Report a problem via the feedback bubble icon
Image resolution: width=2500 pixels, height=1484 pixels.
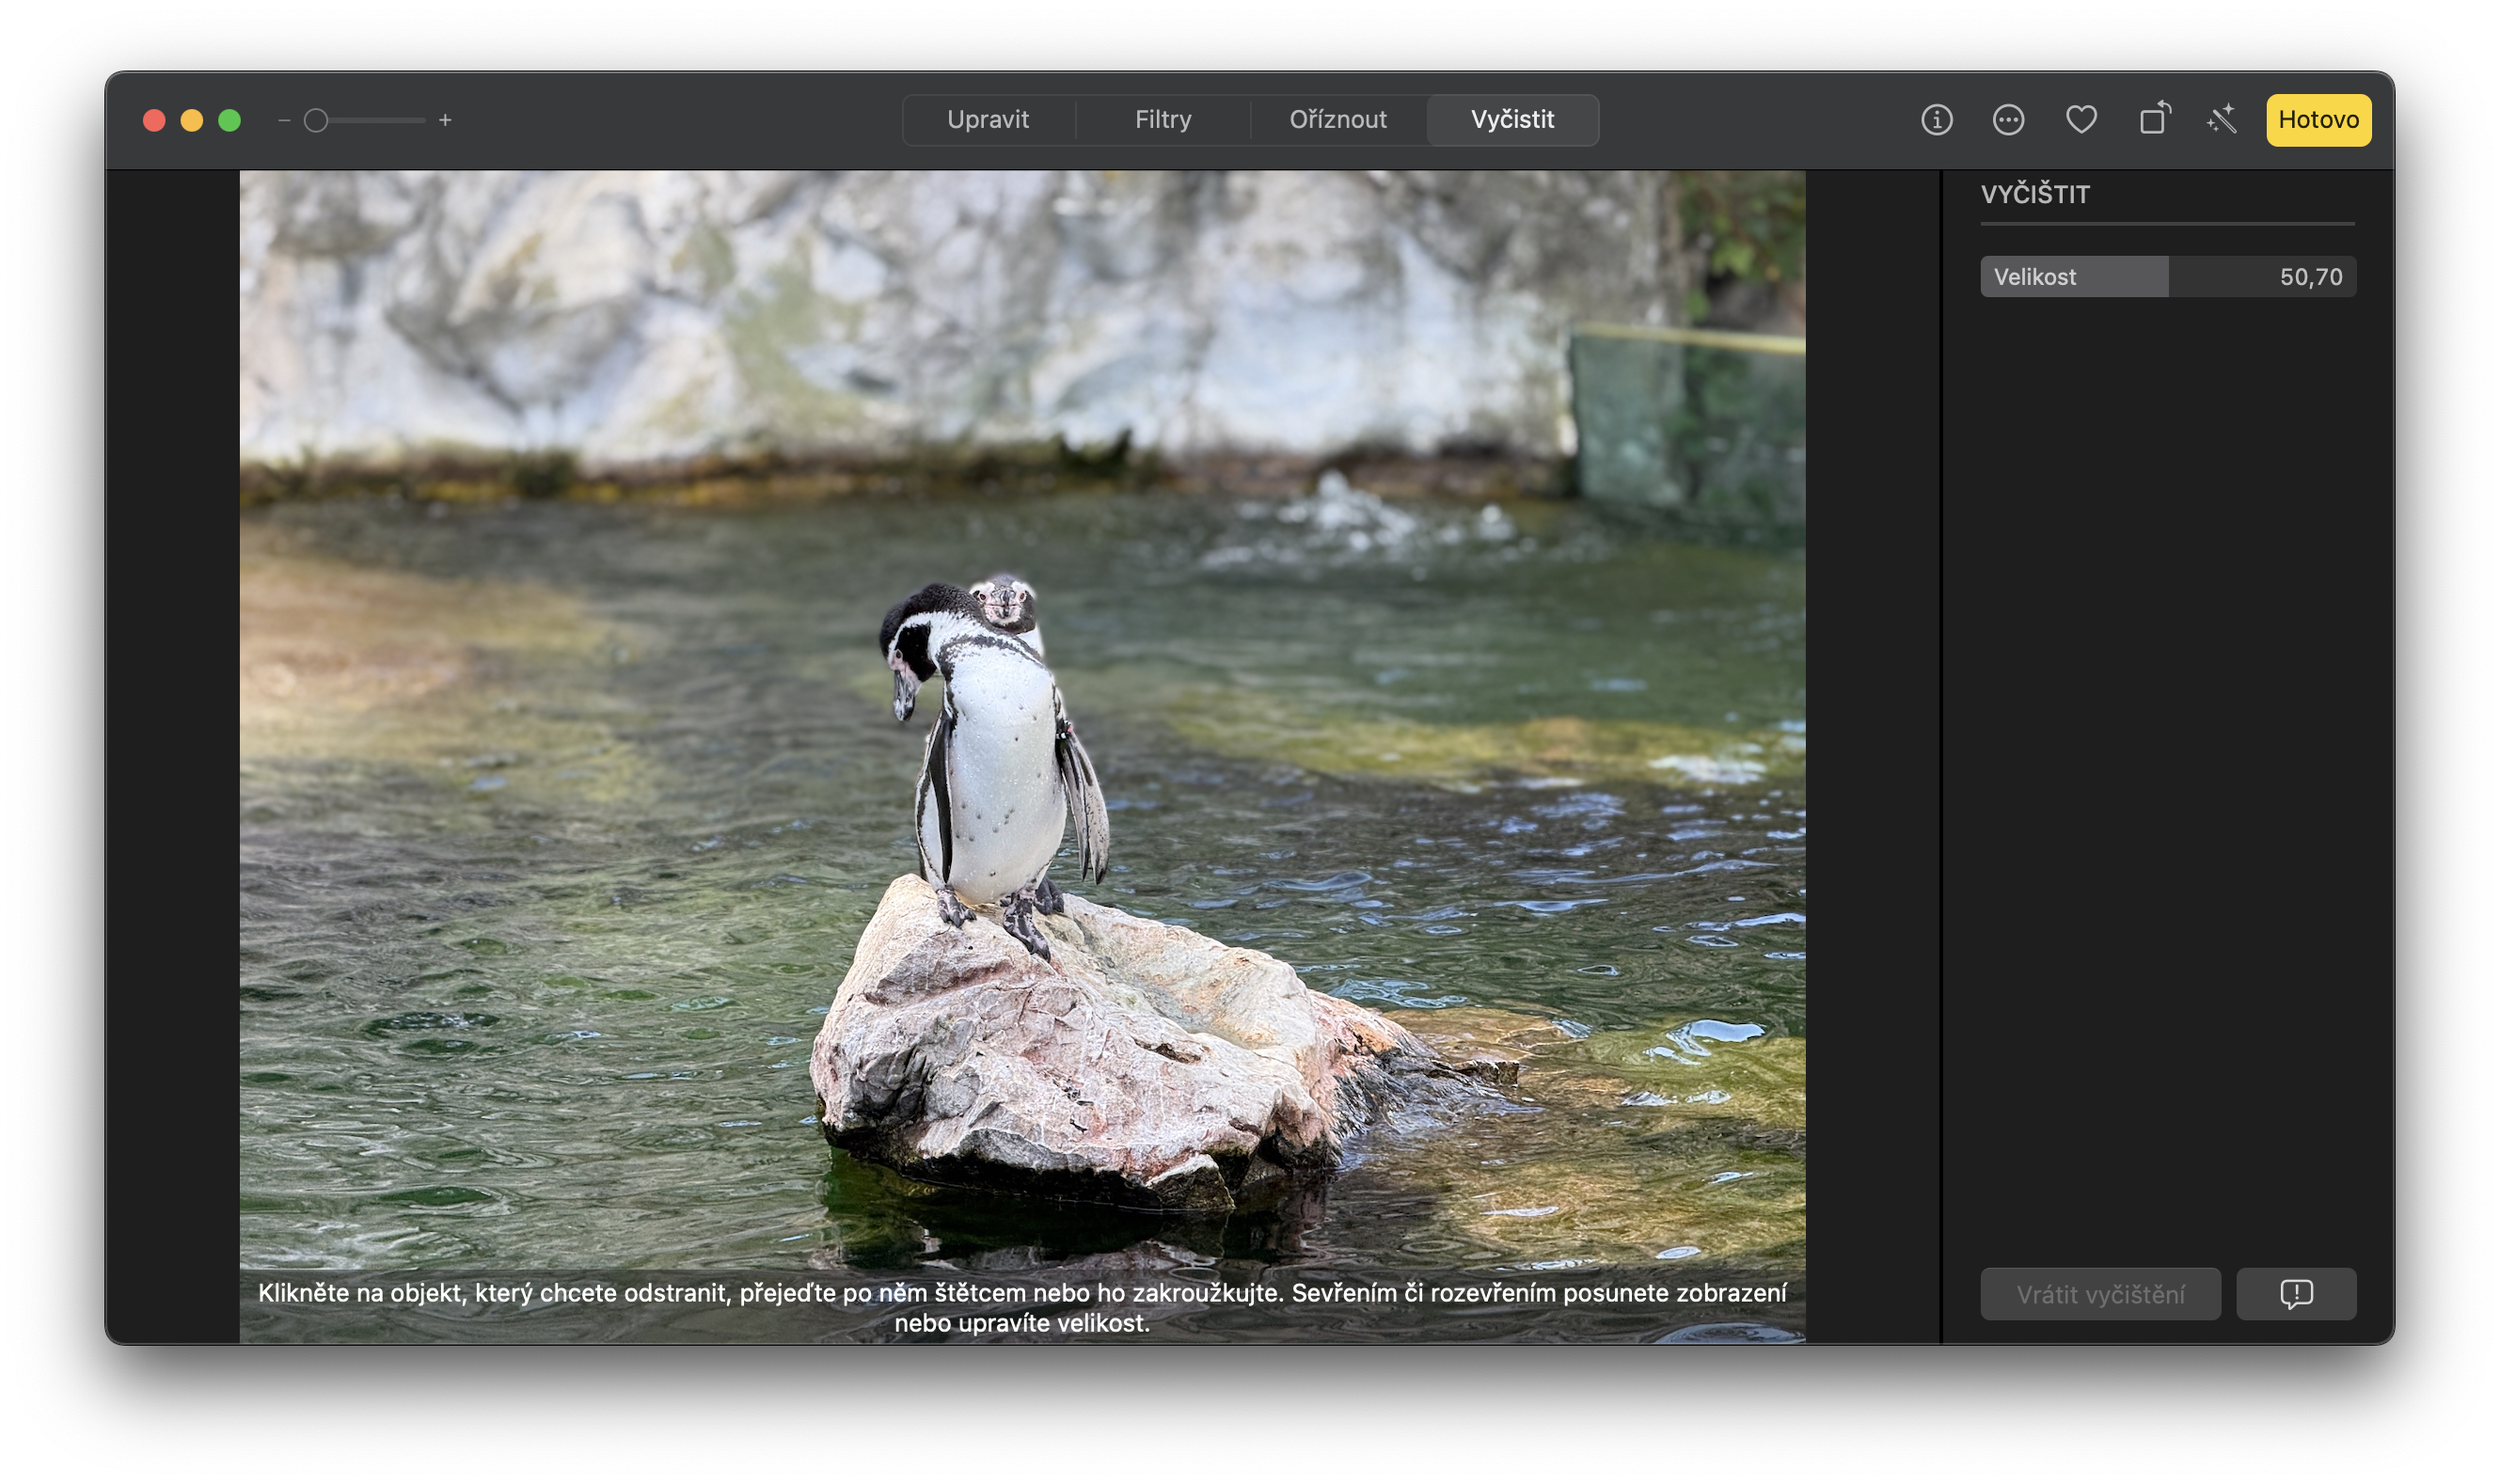point(2295,1293)
